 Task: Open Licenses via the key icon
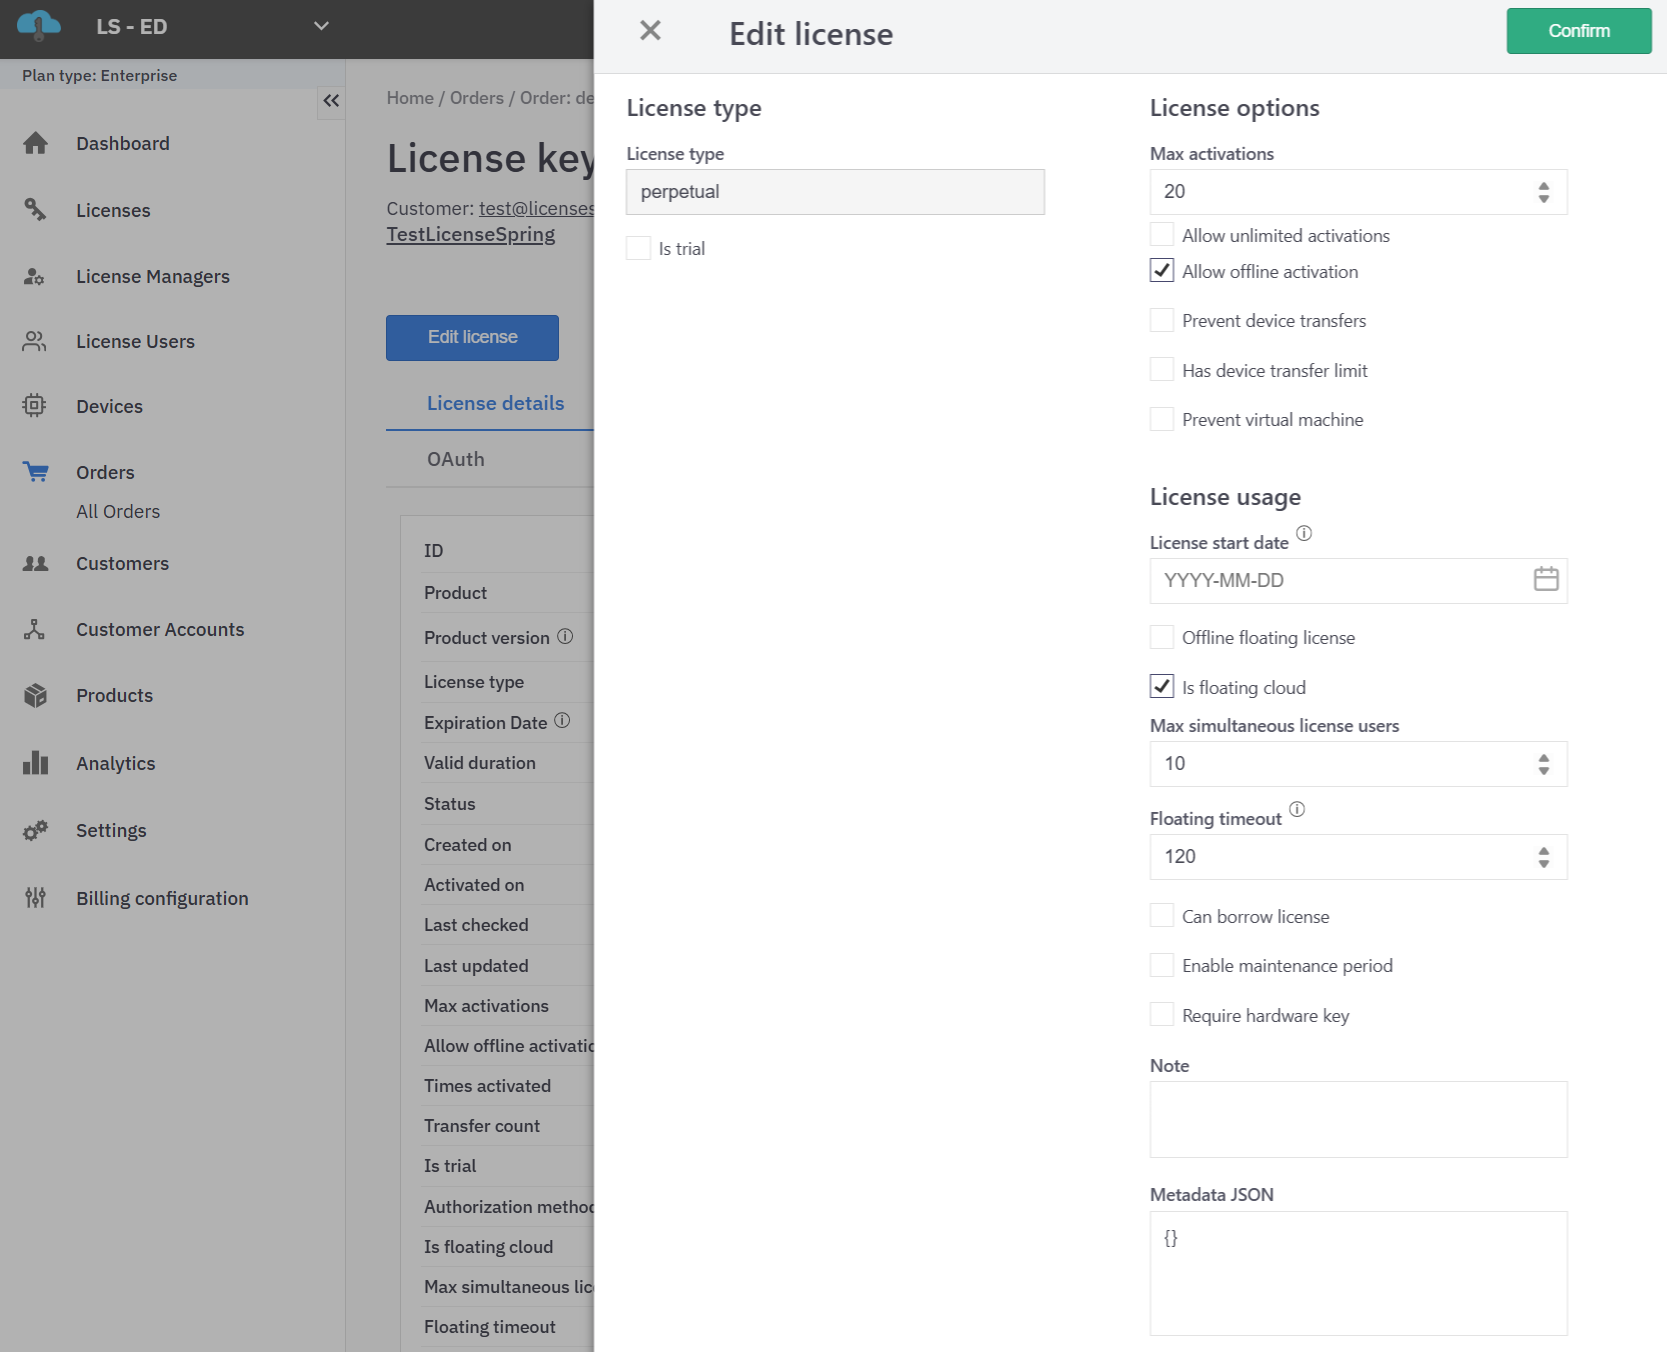click(36, 210)
